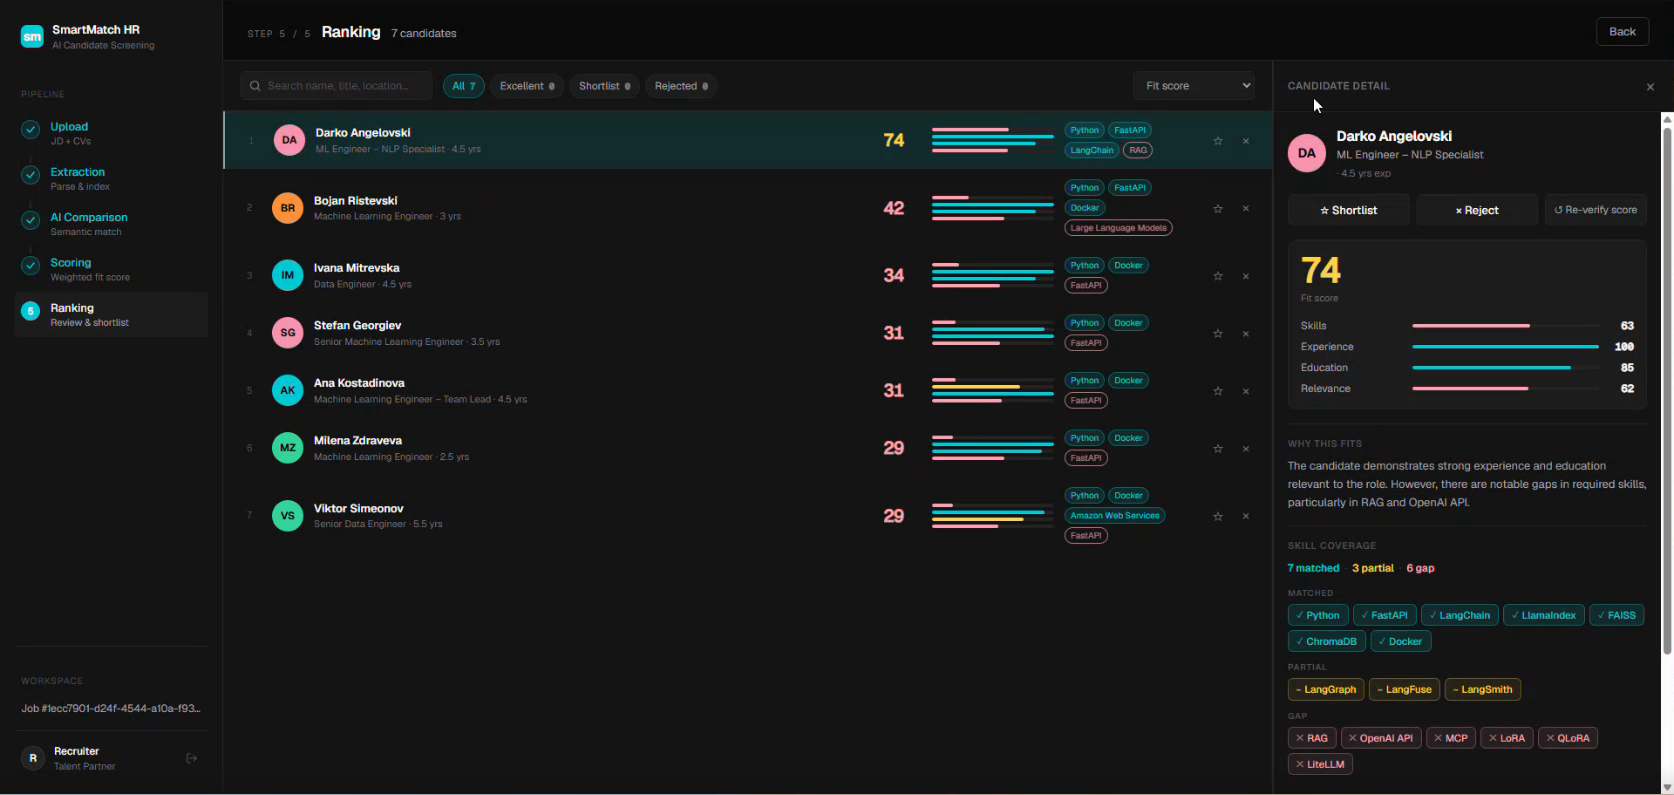The height and width of the screenshot is (795, 1674).
Task: Filter by the Excellent chip
Action: (527, 86)
